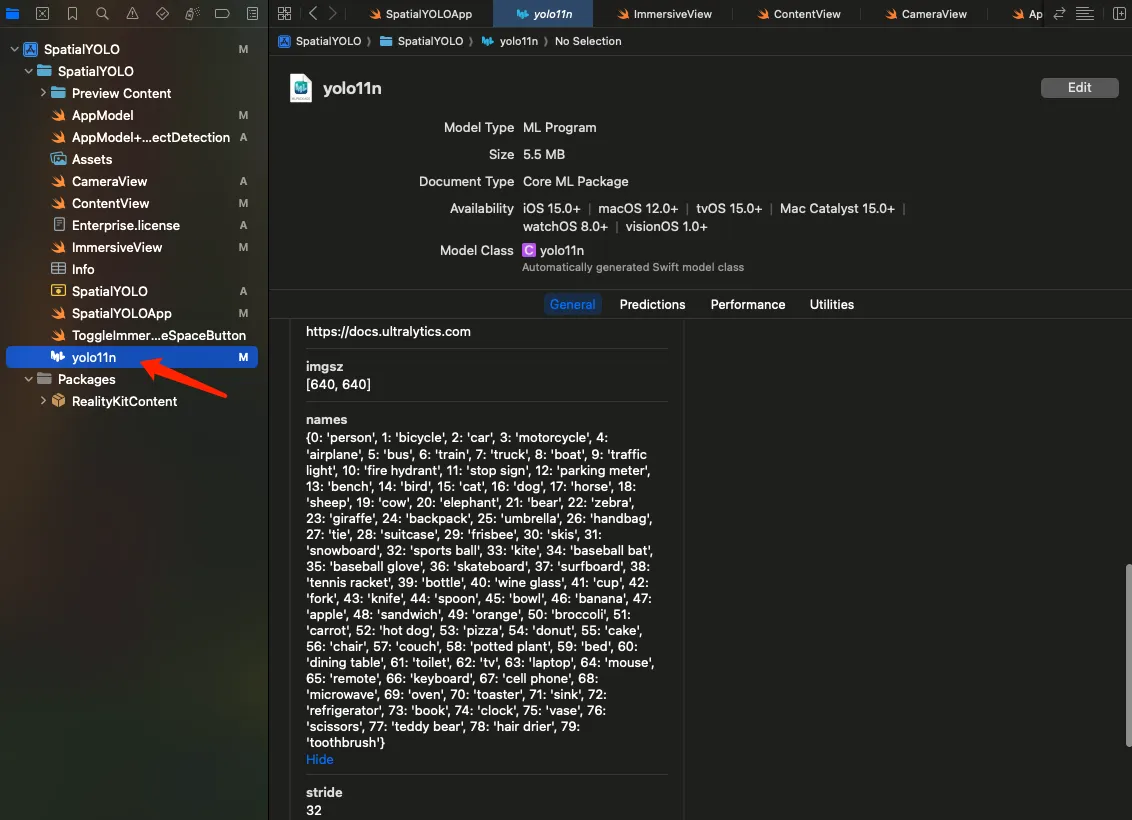The width and height of the screenshot is (1132, 820).
Task: Click the swap editor arrows icon
Action: [1059, 13]
